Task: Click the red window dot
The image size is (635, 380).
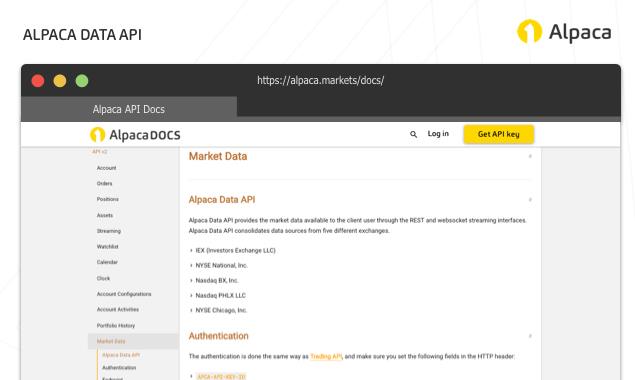Action: 38,81
